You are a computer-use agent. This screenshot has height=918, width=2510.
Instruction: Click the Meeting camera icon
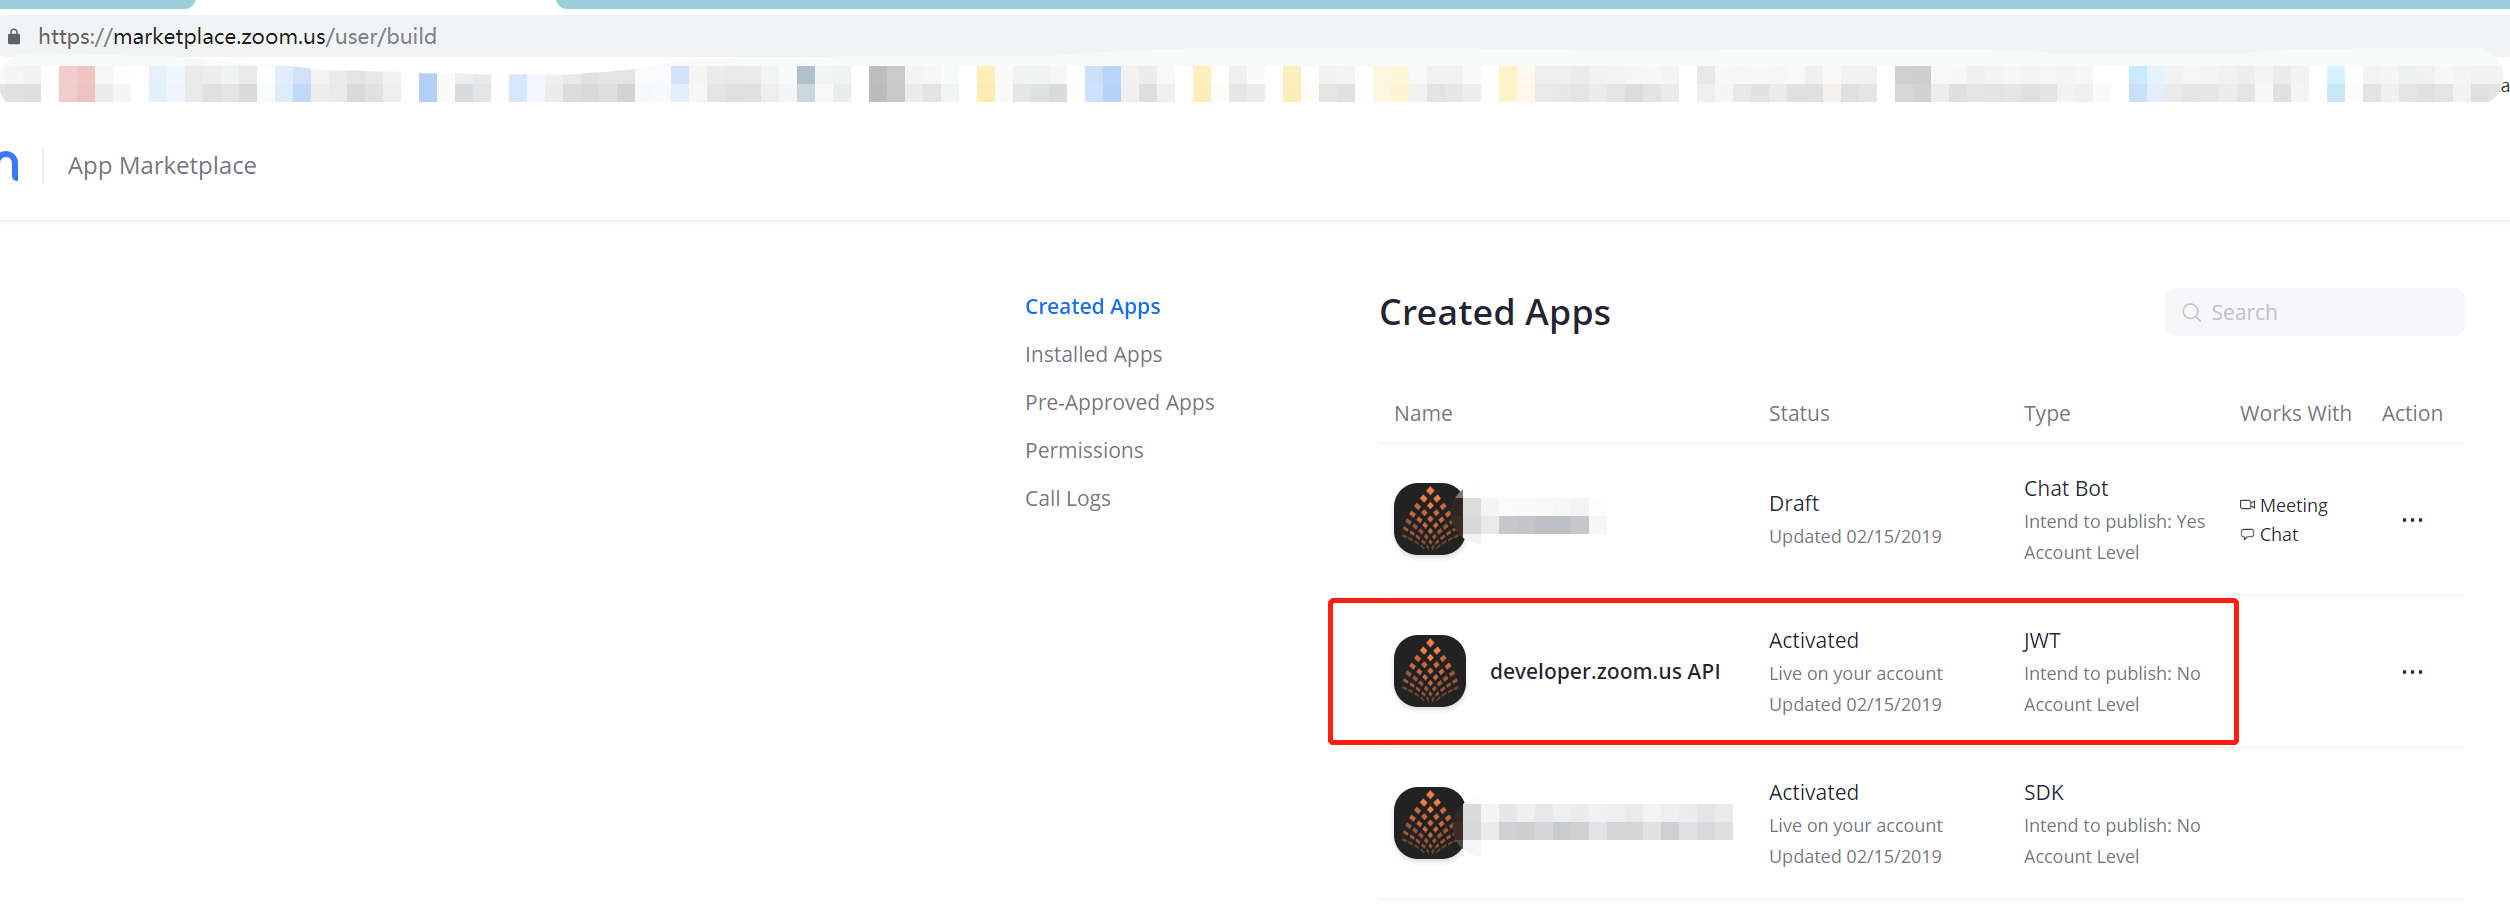point(2247,505)
